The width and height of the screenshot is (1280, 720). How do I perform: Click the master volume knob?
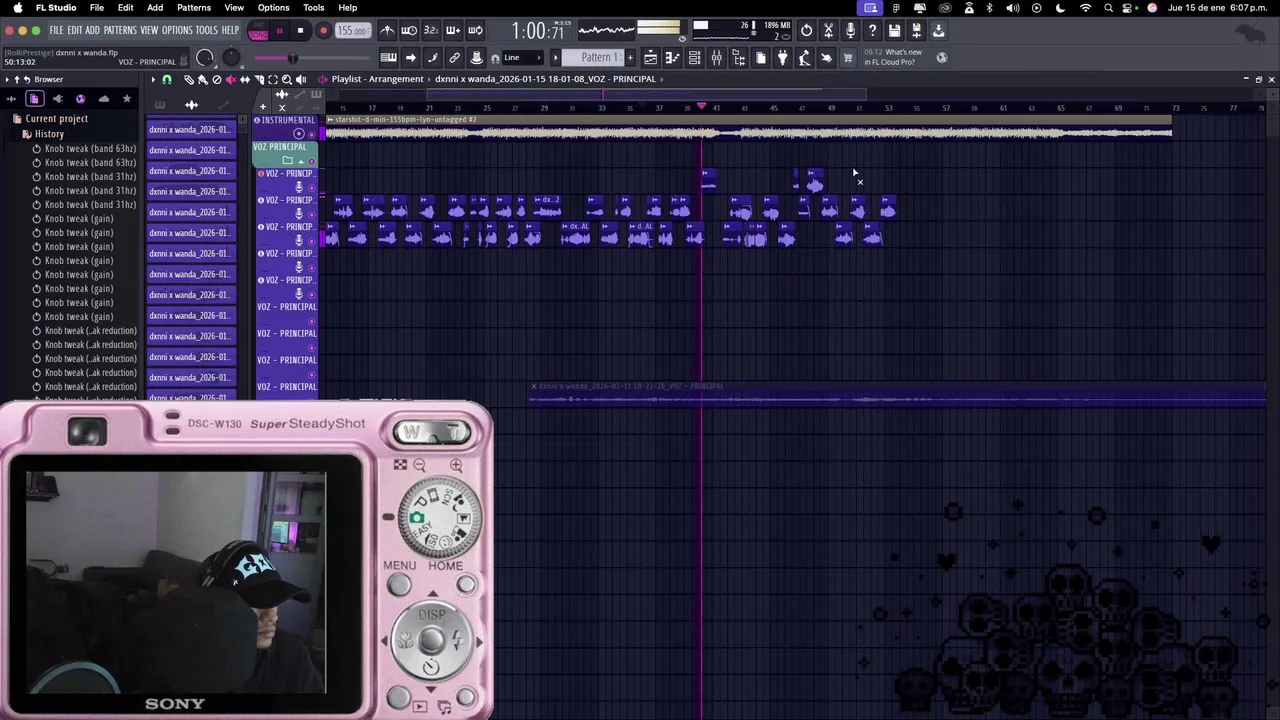coord(205,58)
